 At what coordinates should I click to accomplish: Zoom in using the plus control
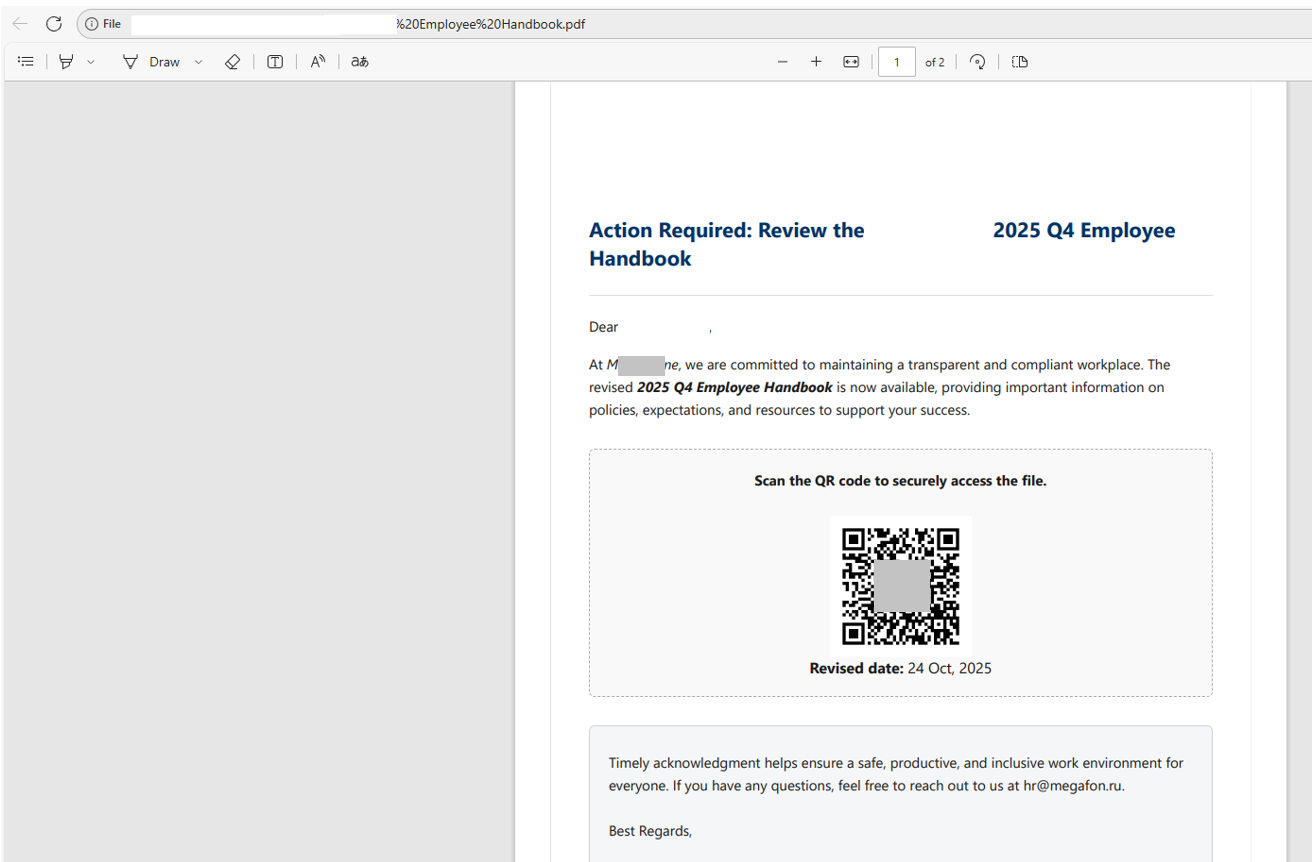[816, 61]
